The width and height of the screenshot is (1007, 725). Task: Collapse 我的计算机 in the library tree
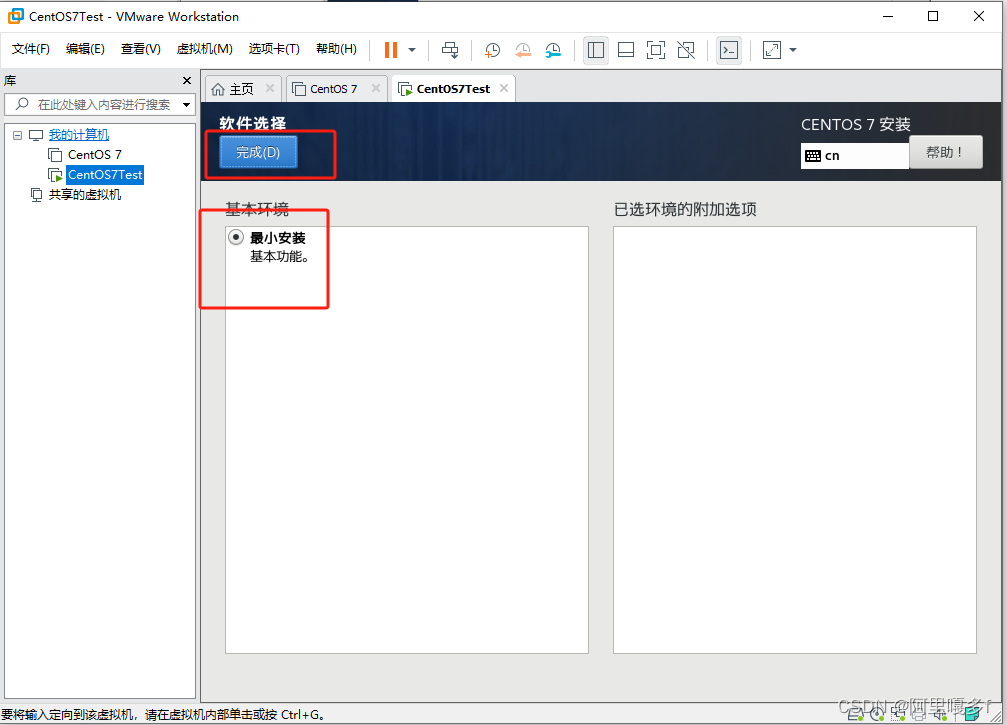(x=17, y=135)
